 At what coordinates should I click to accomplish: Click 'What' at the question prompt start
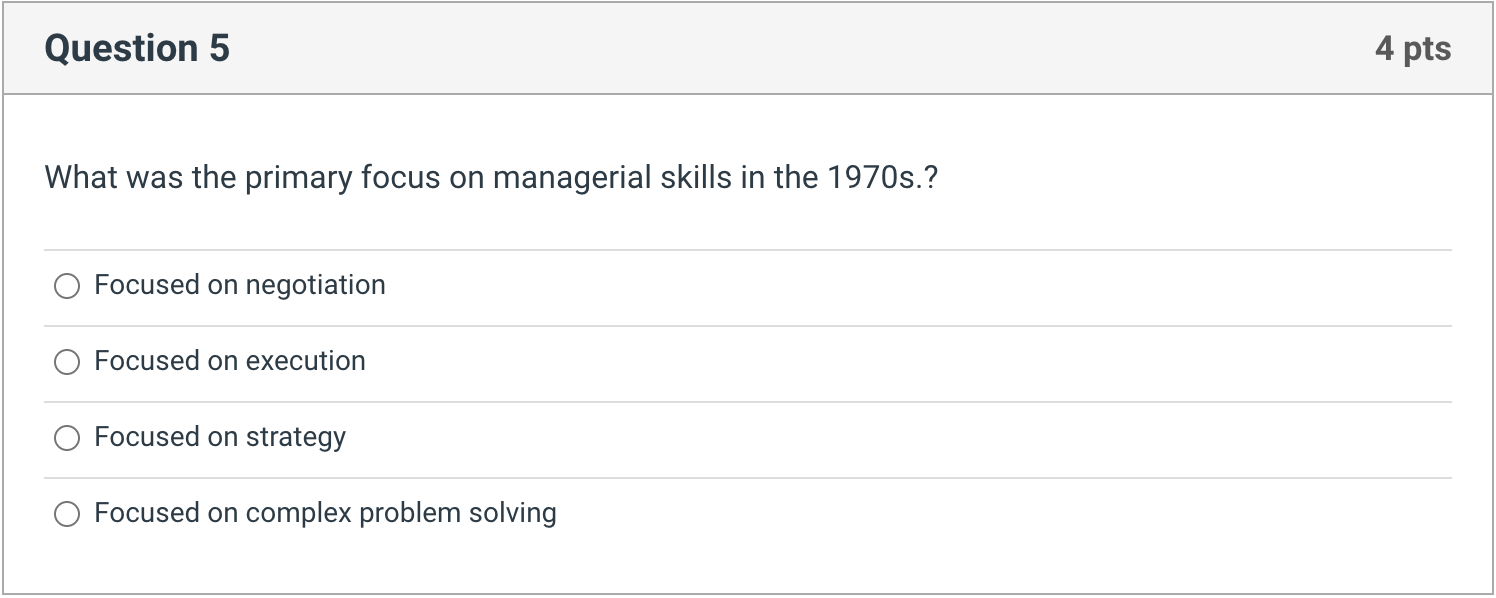coord(81,178)
